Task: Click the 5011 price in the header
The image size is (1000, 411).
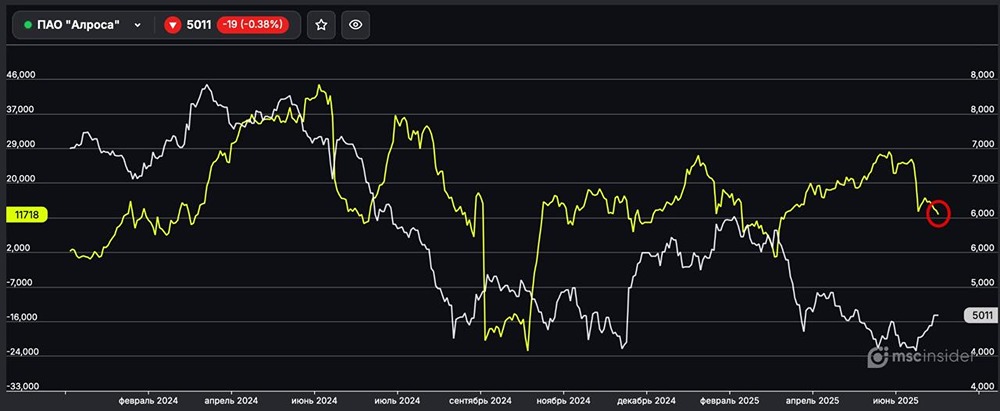Action: (x=200, y=25)
